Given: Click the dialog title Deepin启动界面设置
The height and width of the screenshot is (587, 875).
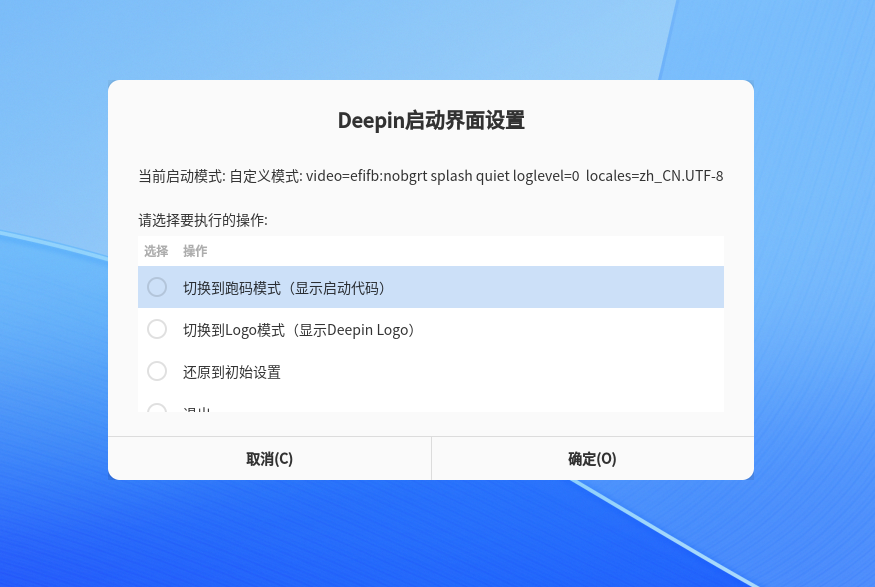Looking at the screenshot, I should tap(431, 121).
